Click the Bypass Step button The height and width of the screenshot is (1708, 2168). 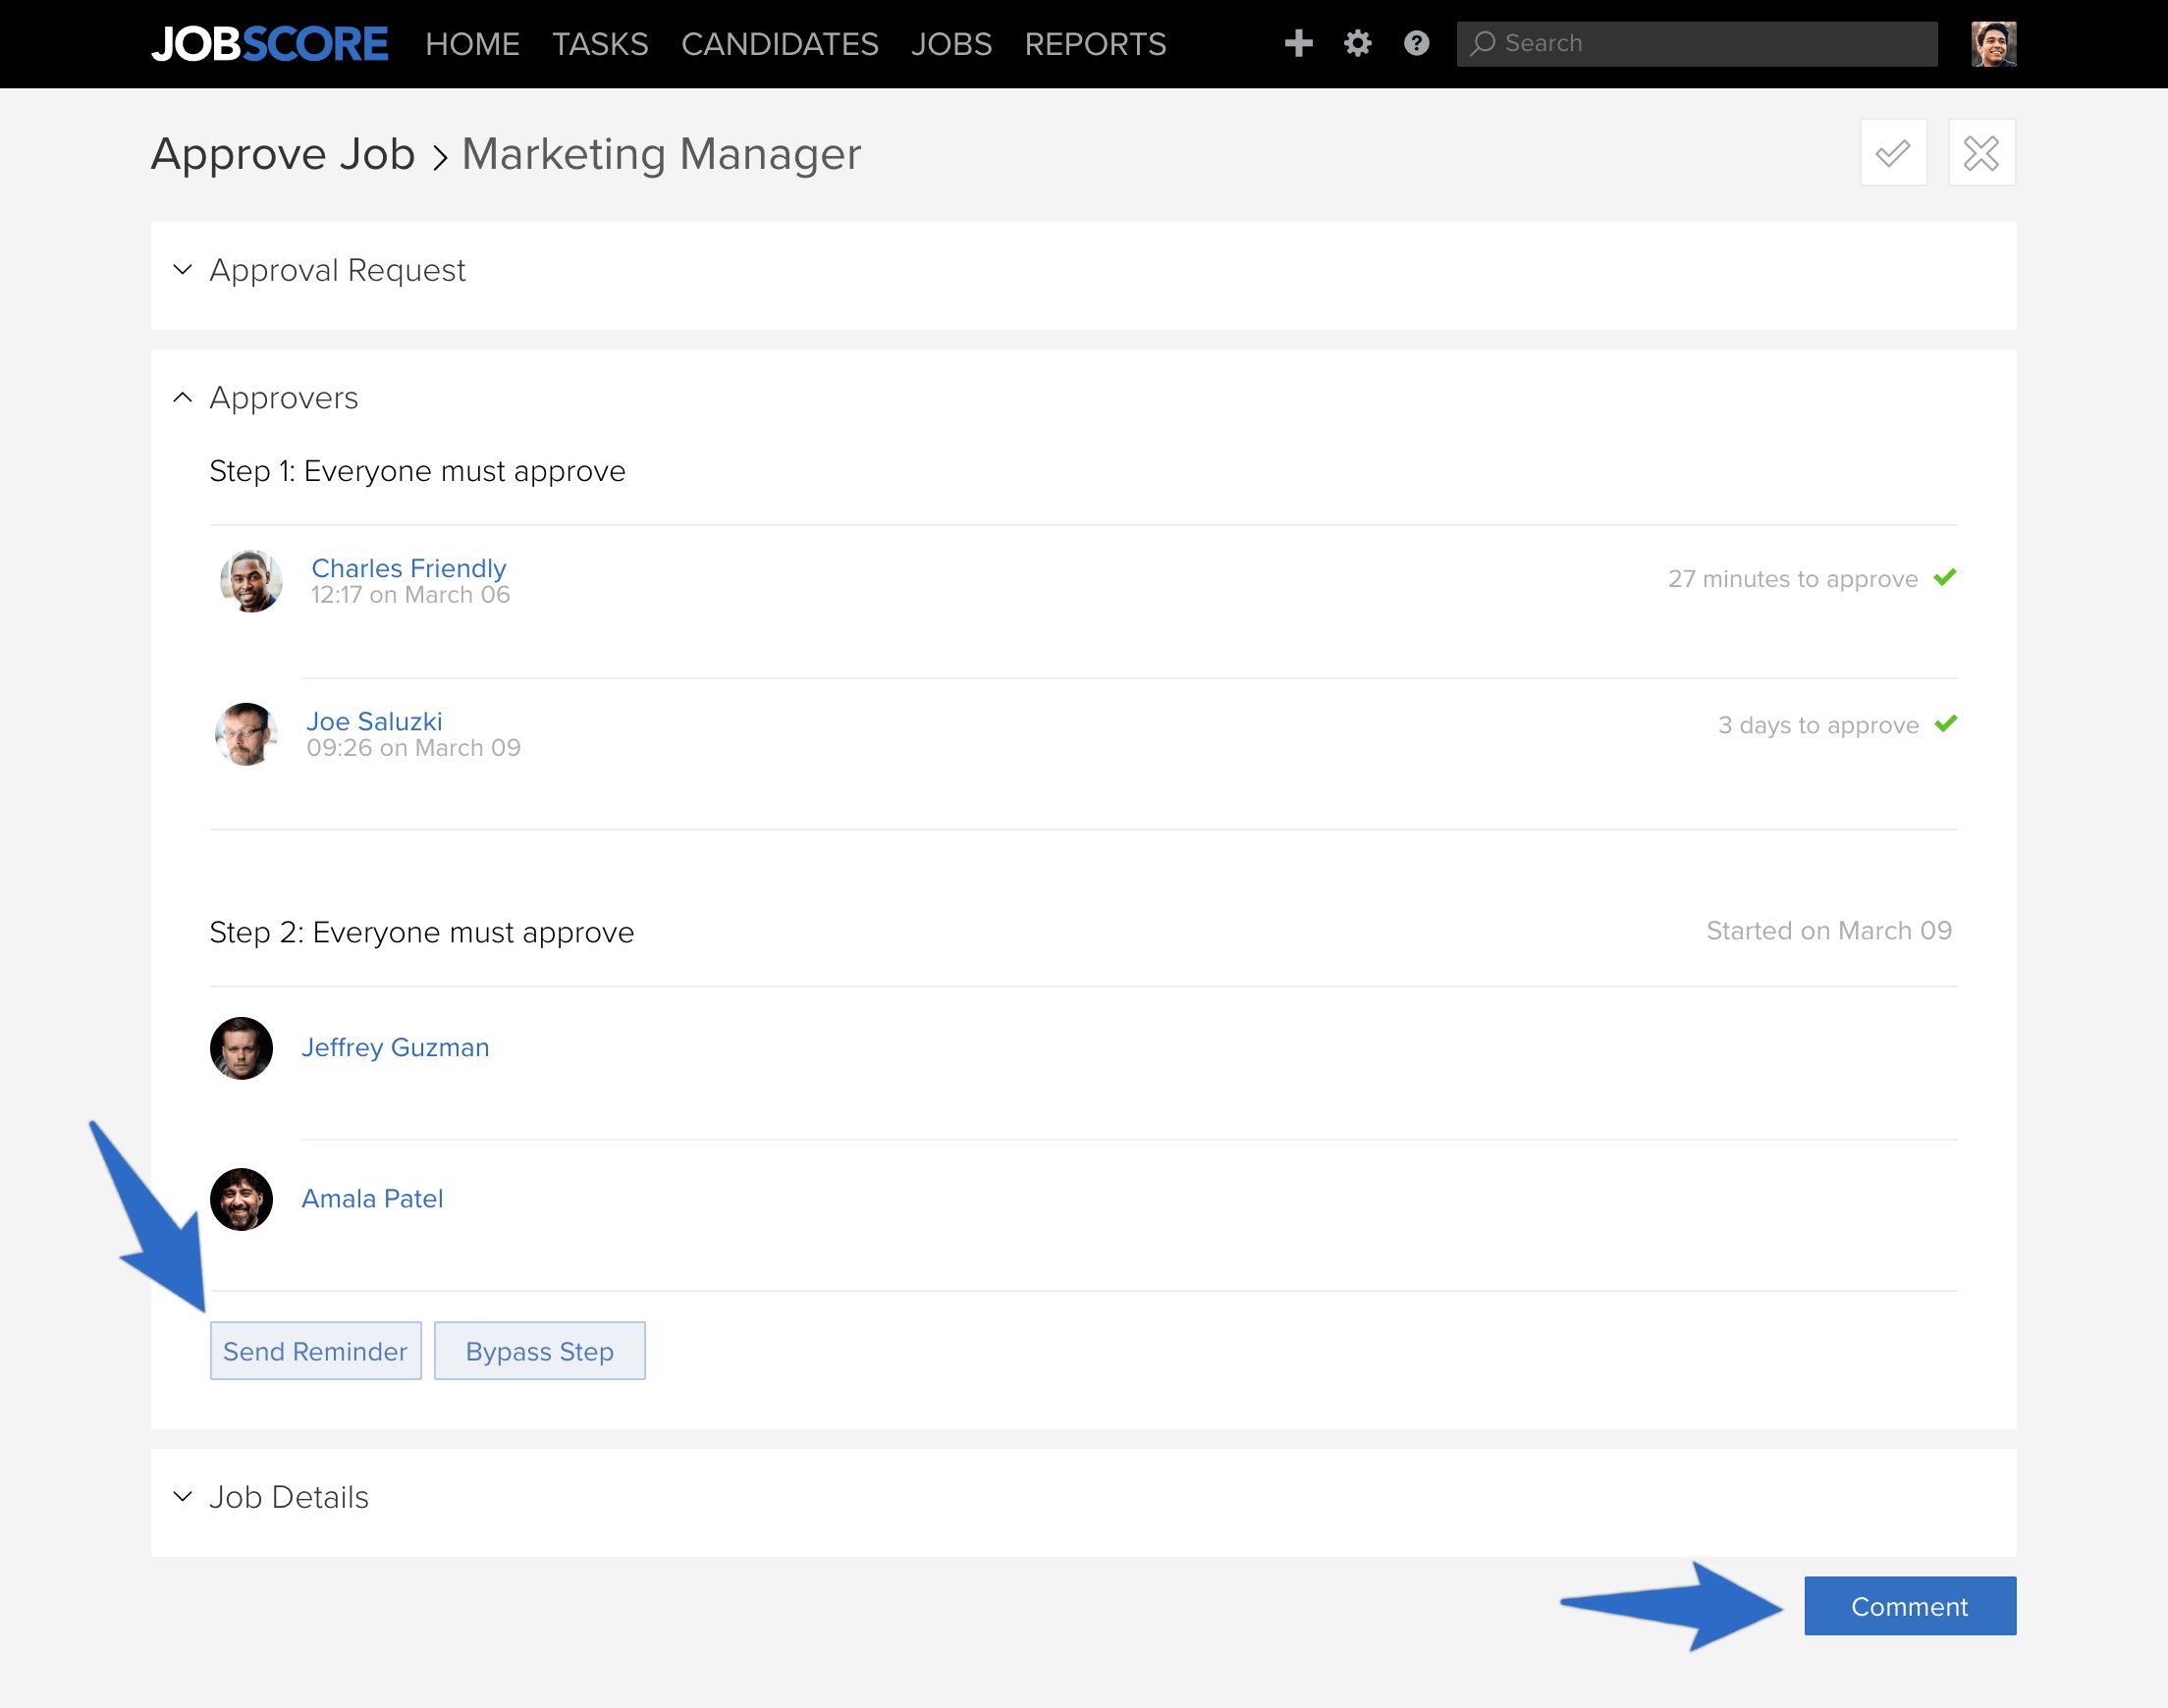click(540, 1351)
